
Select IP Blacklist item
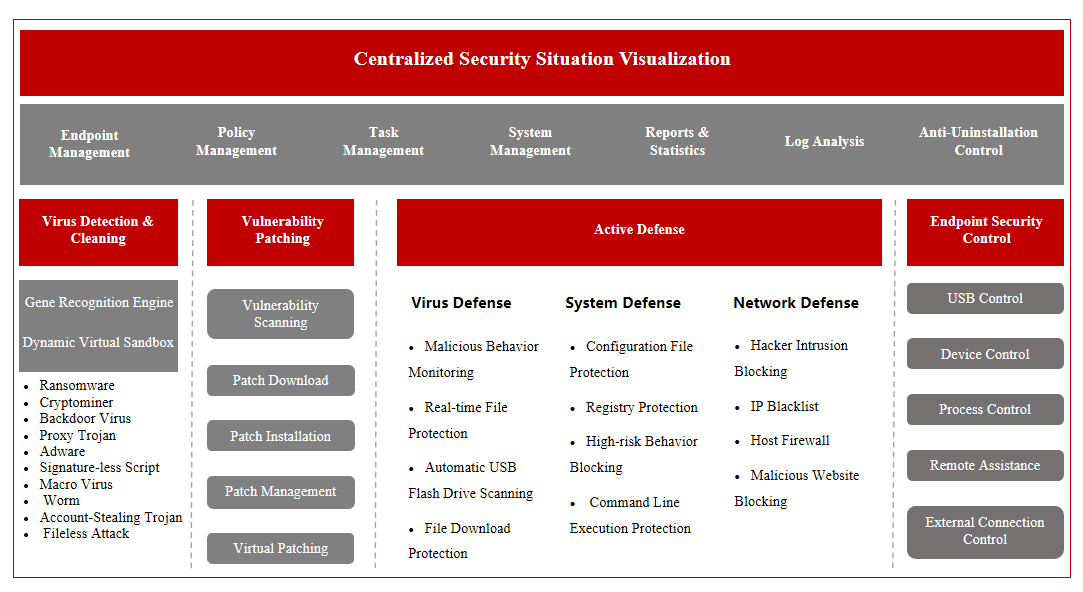(x=776, y=407)
